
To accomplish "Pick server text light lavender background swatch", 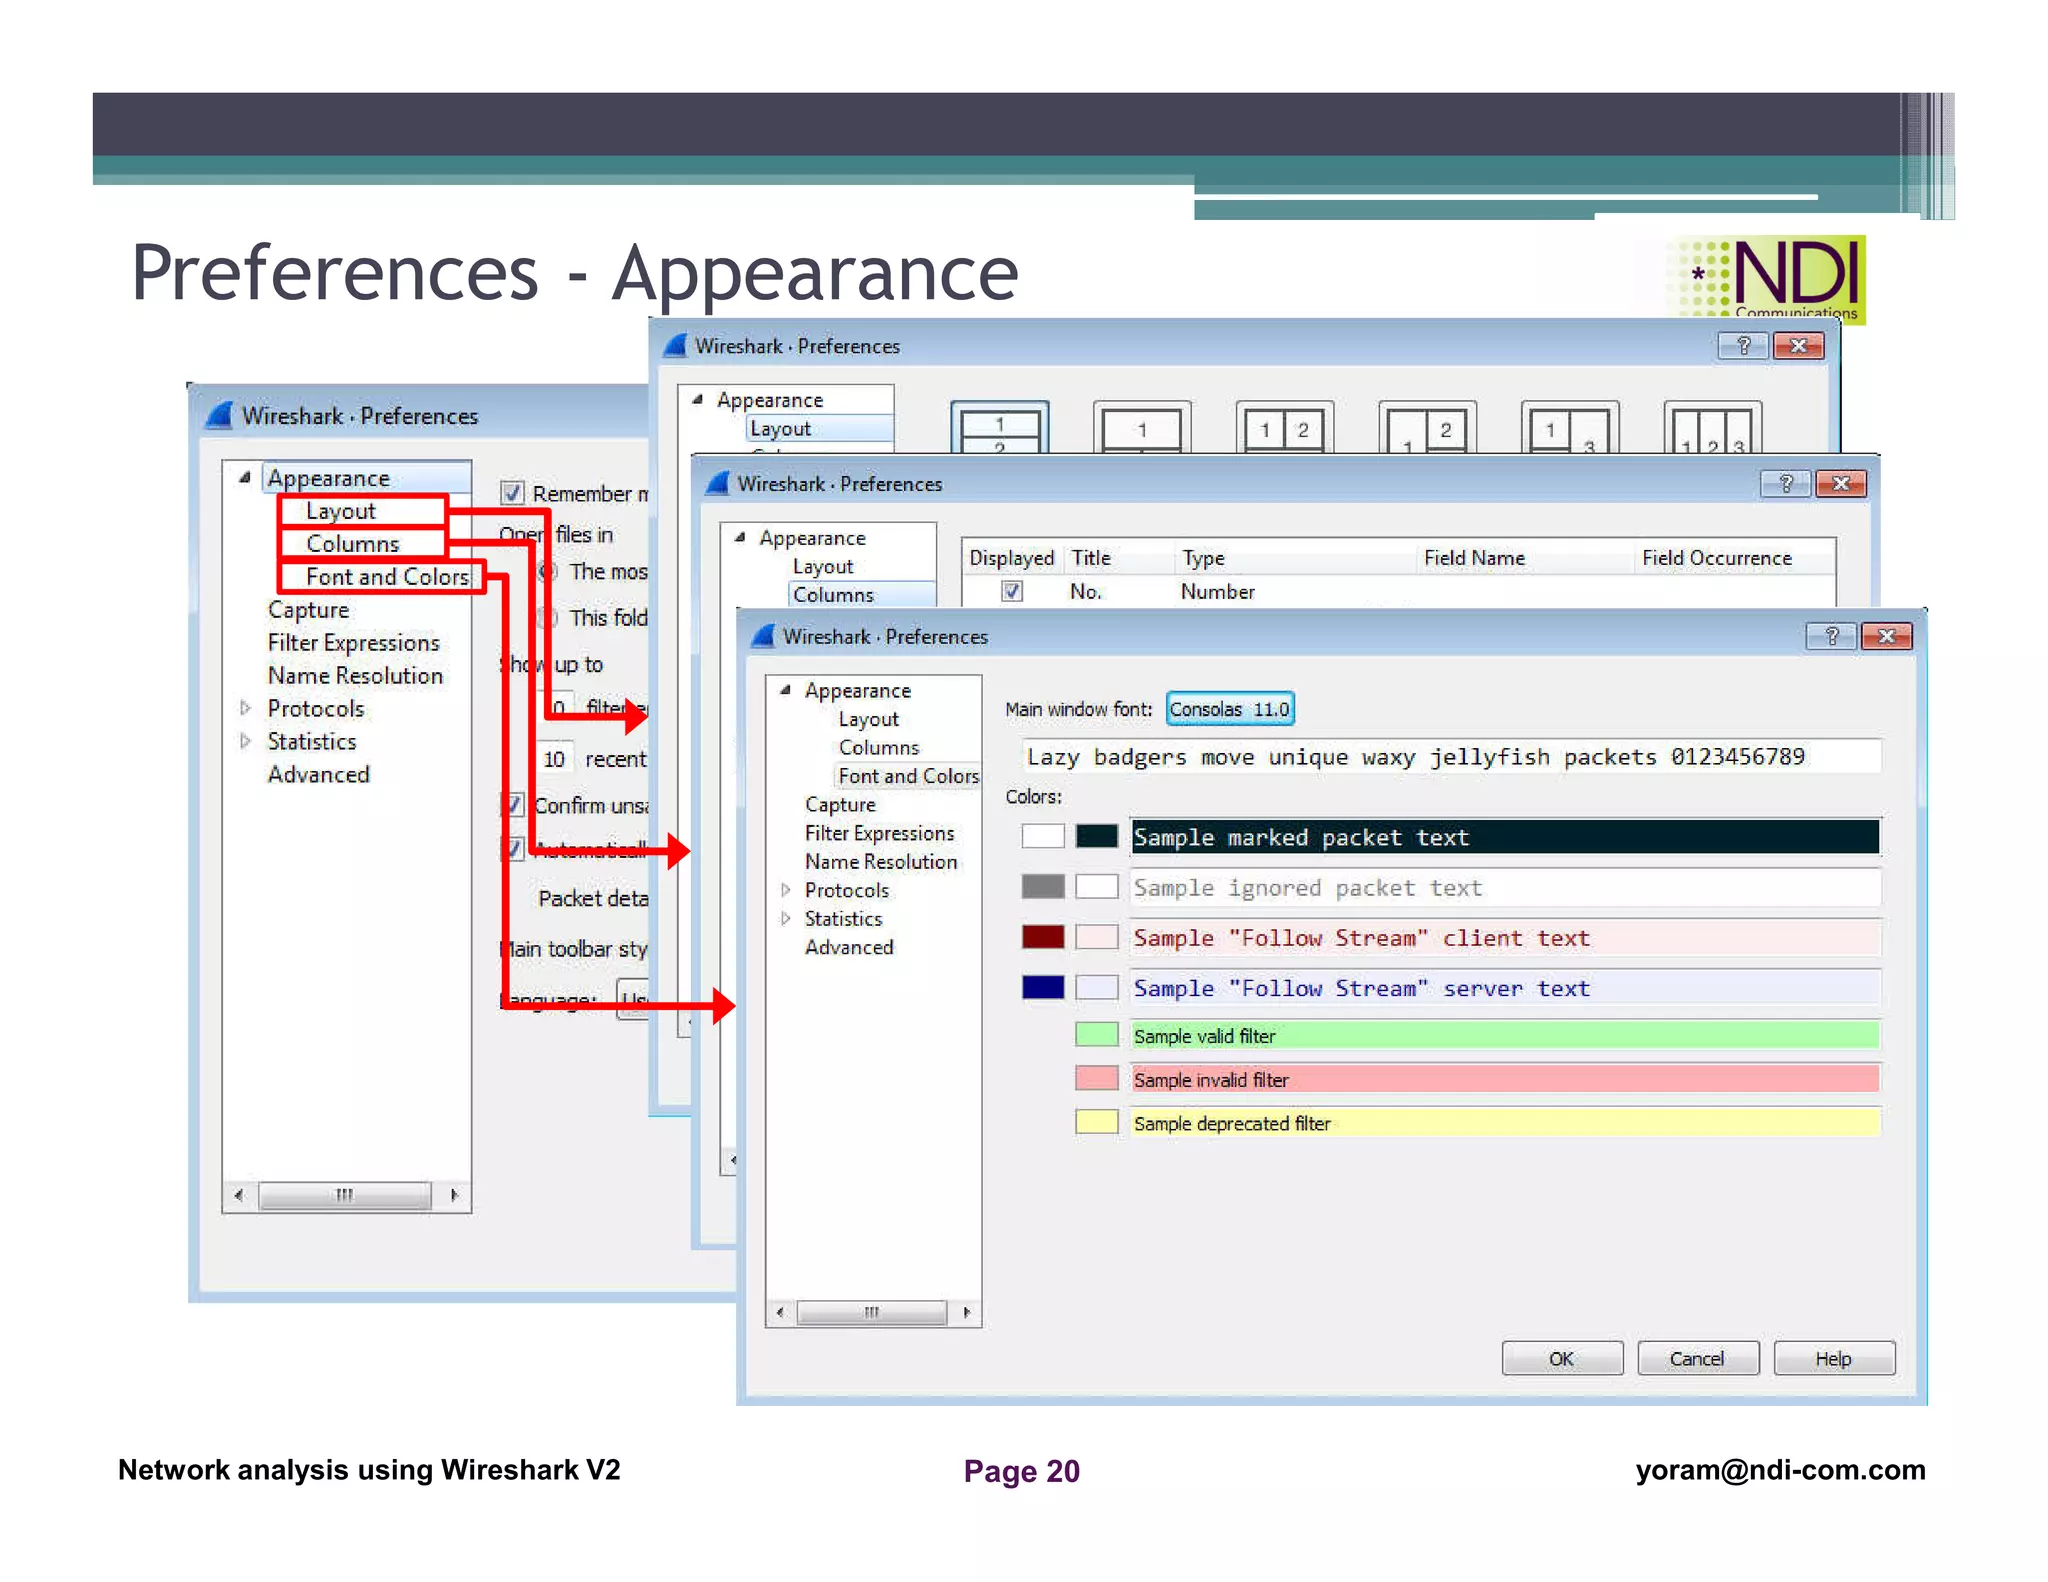I will click(1097, 987).
